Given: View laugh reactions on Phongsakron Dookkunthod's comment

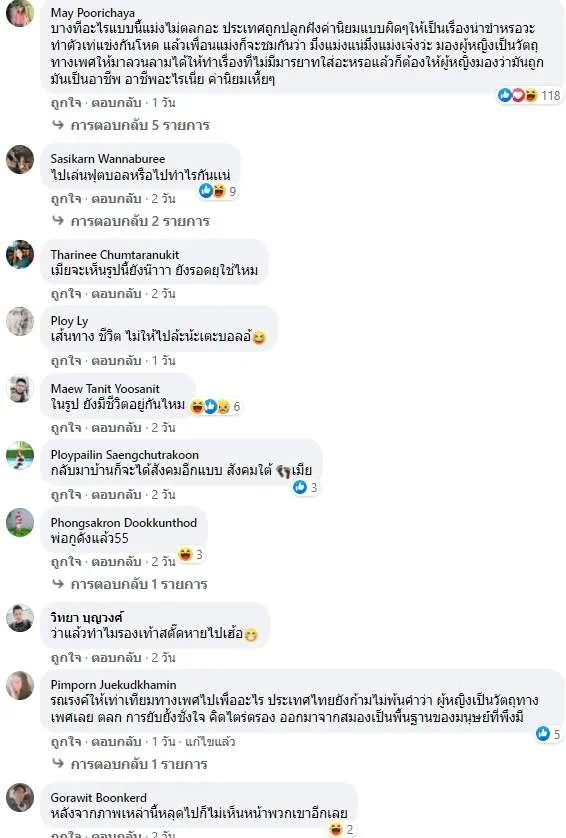Looking at the screenshot, I should point(191,554).
